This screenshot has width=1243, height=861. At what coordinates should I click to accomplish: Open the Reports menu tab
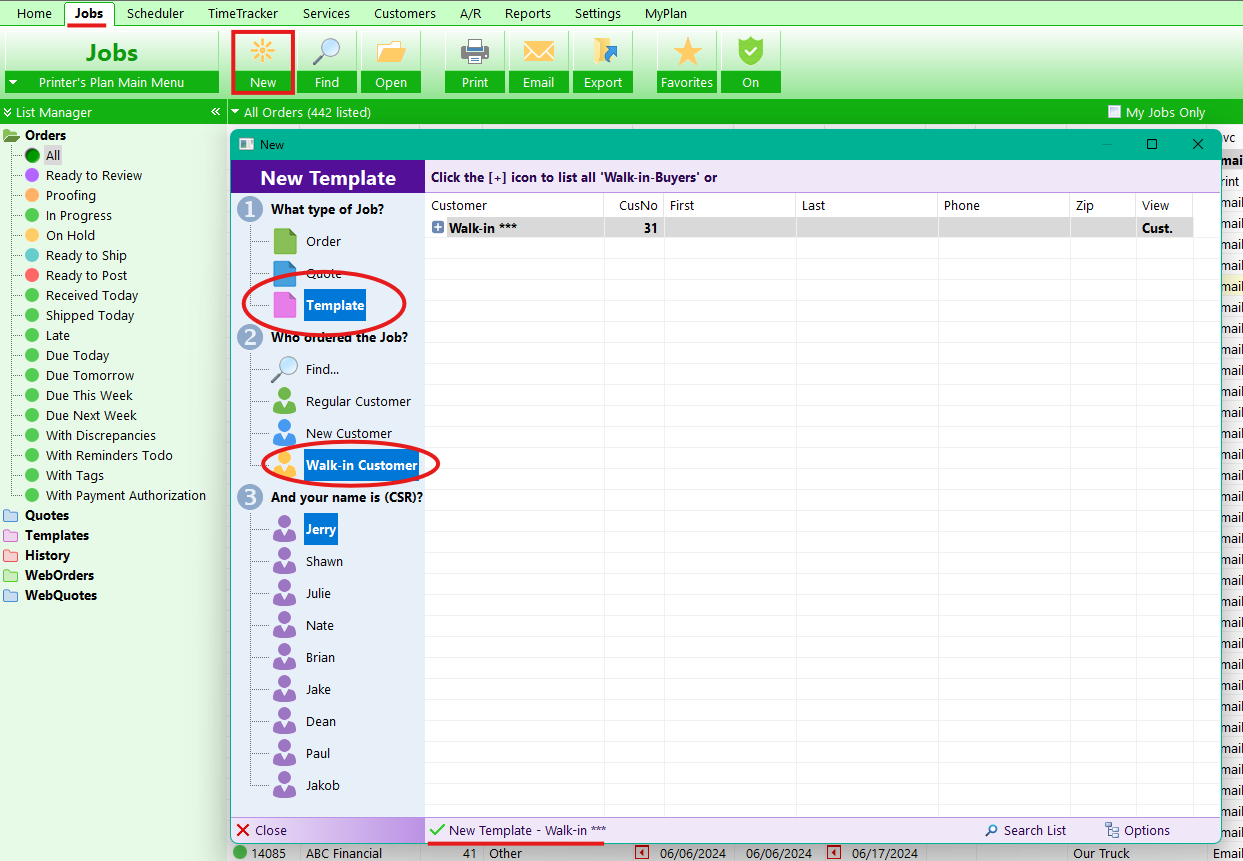[527, 13]
